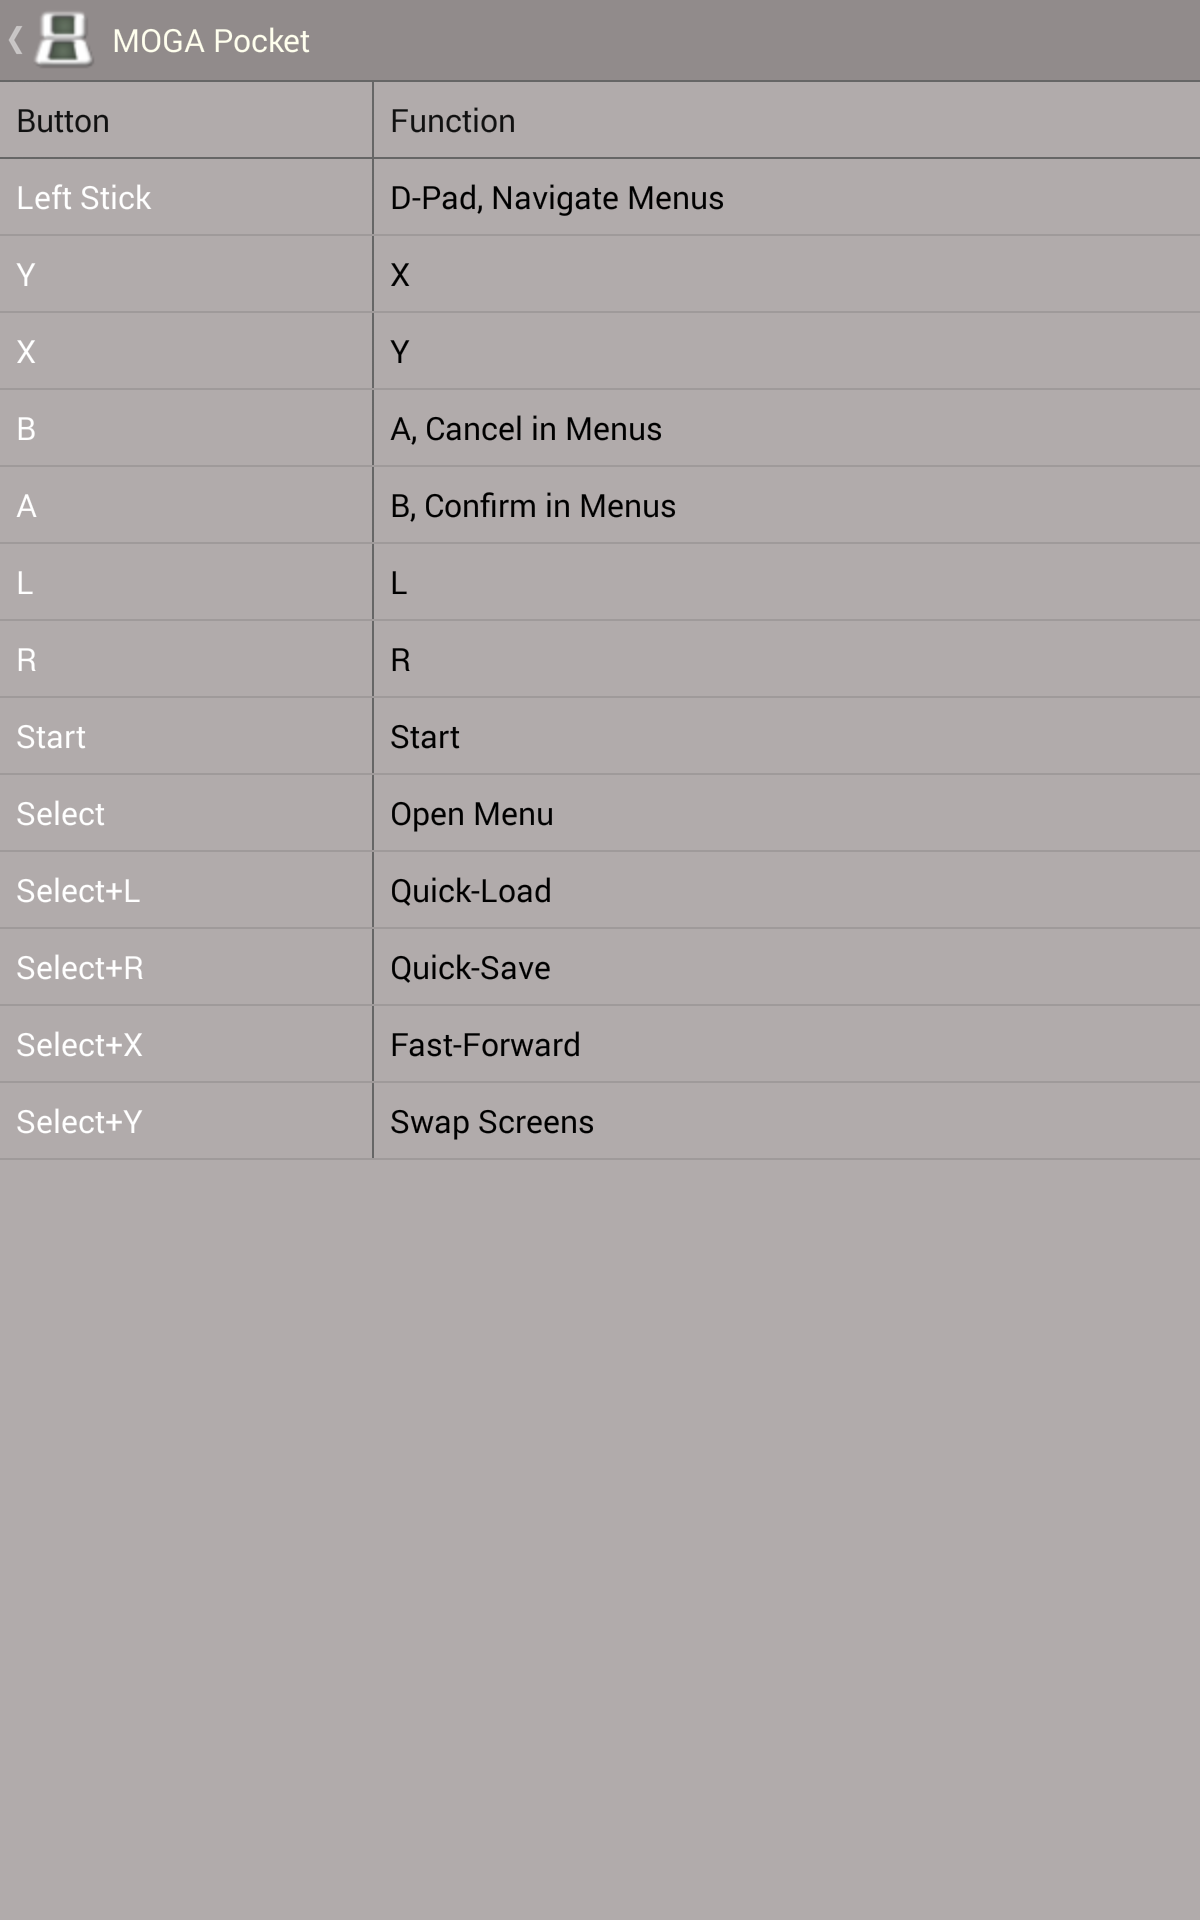Click the L shoulder button mapping

point(185,582)
